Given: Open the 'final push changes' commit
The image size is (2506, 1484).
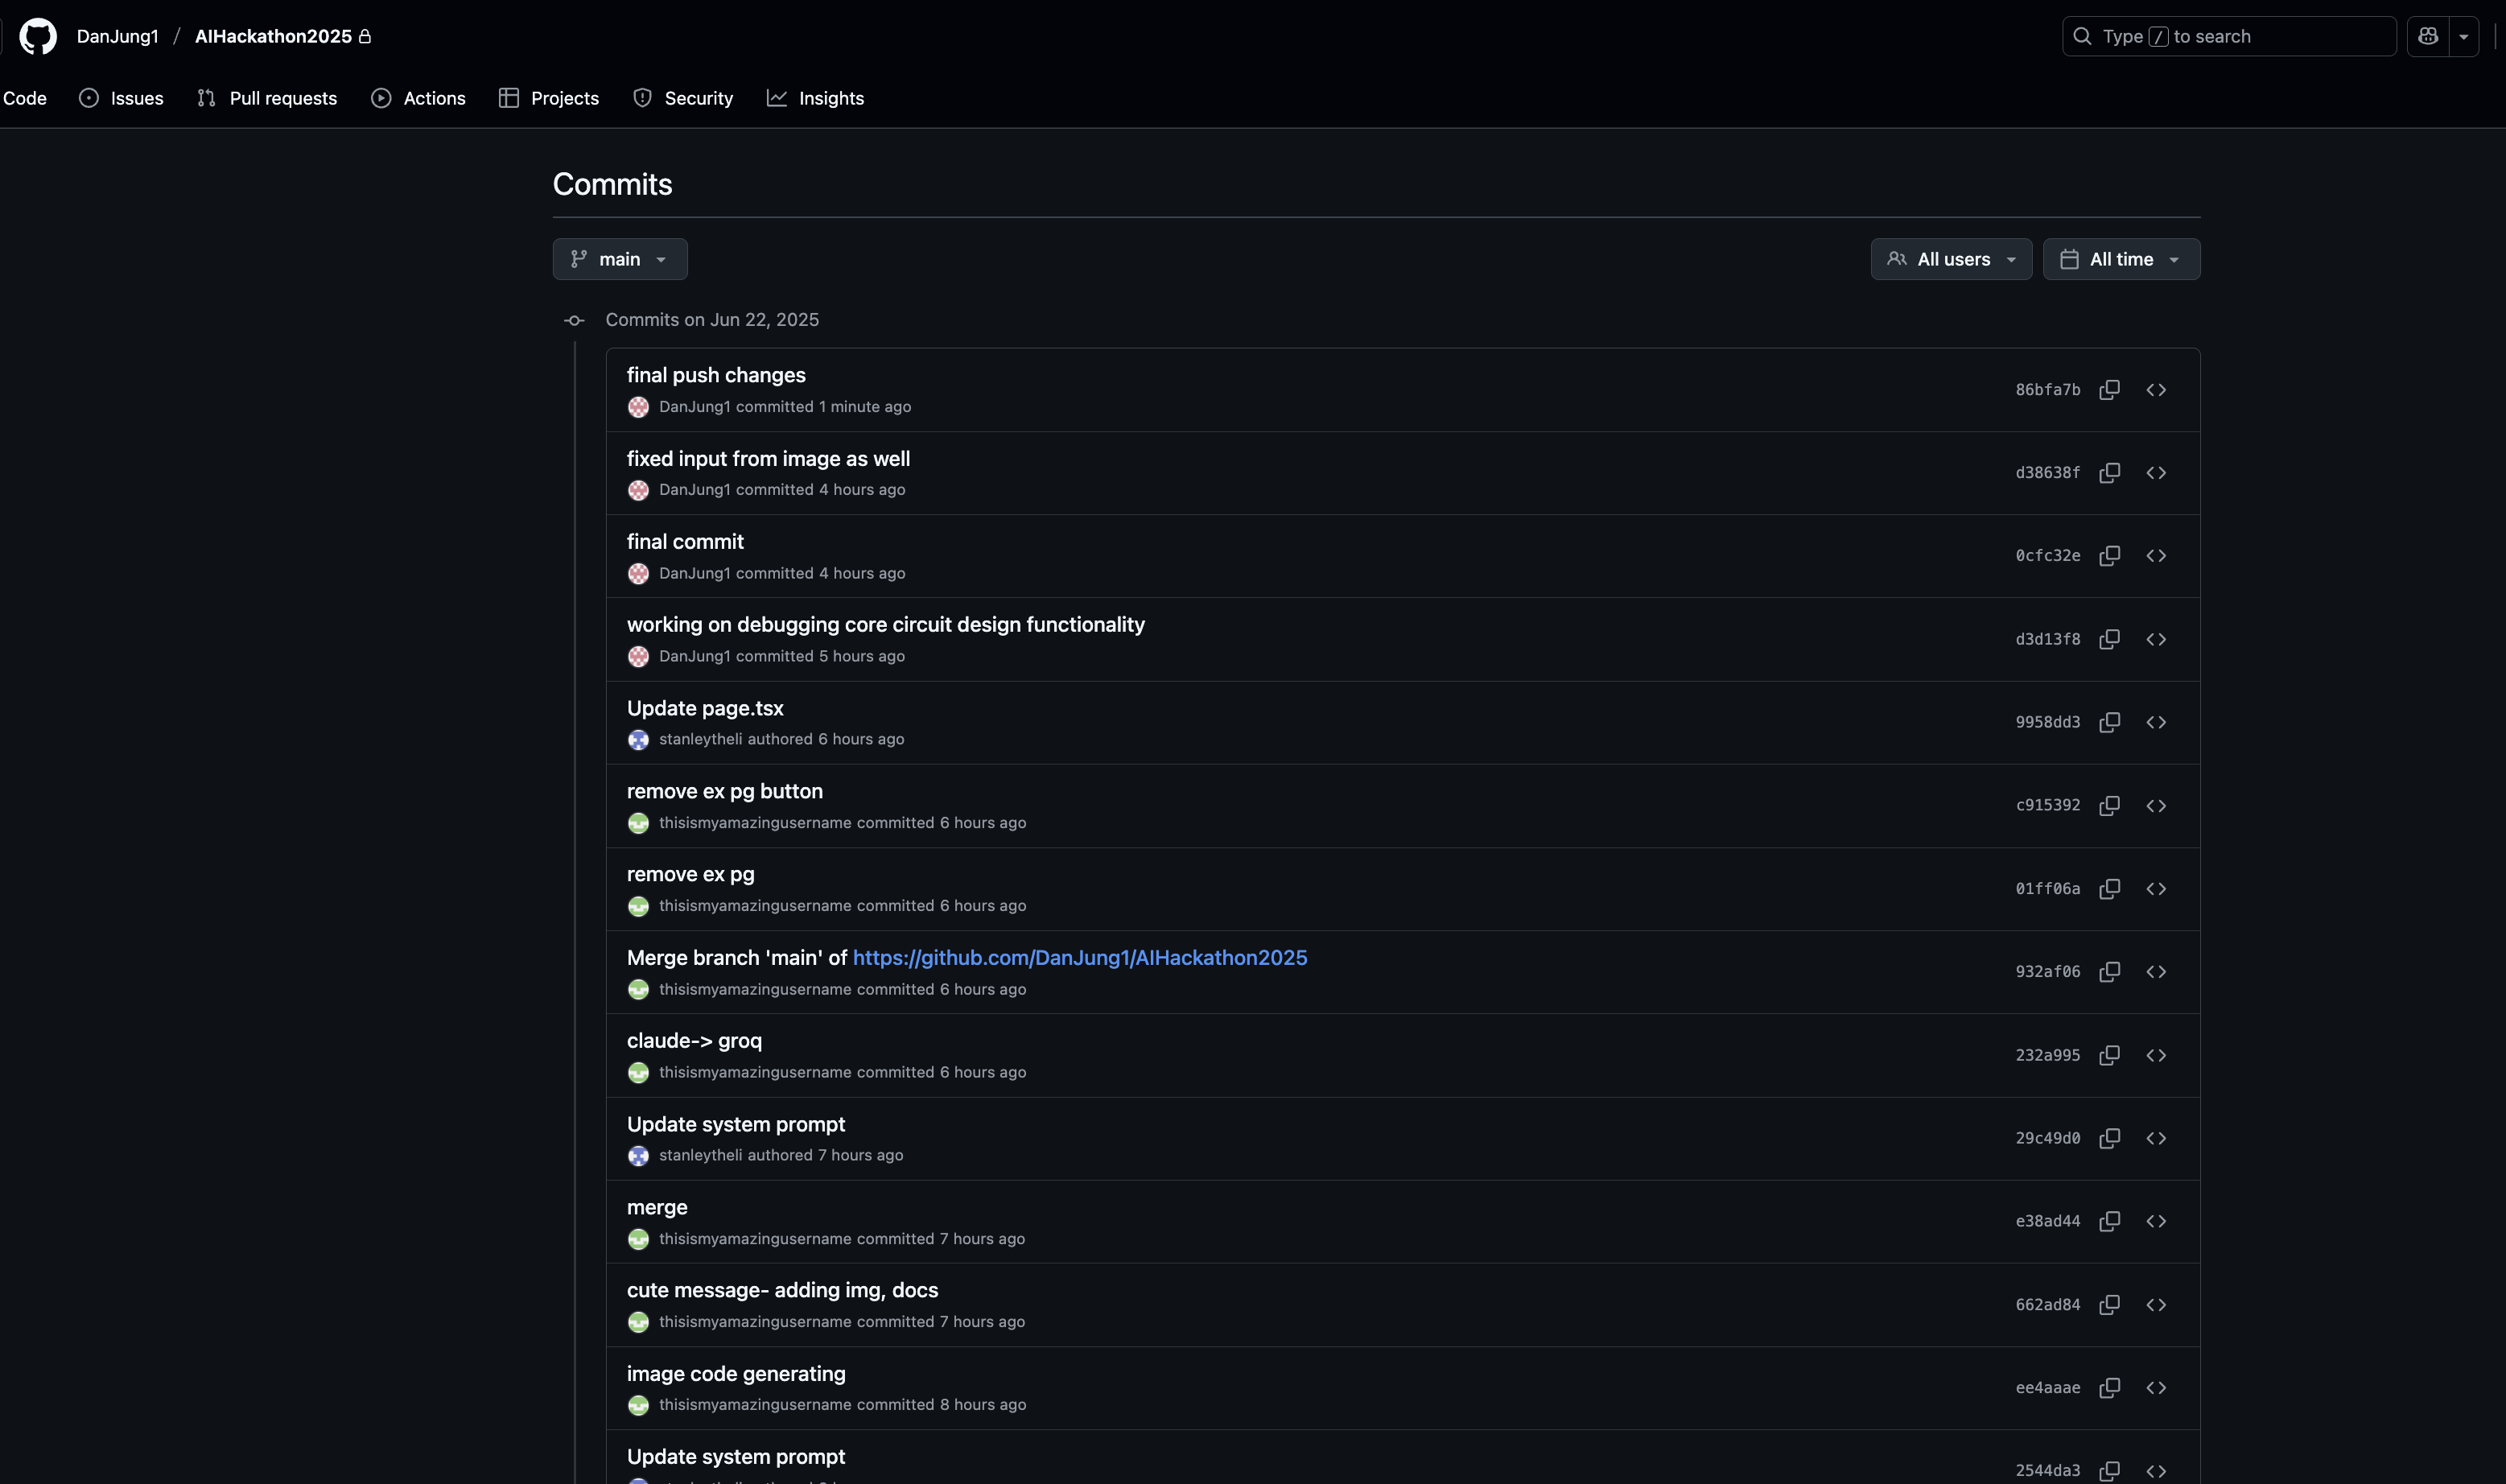Looking at the screenshot, I should tap(715, 375).
